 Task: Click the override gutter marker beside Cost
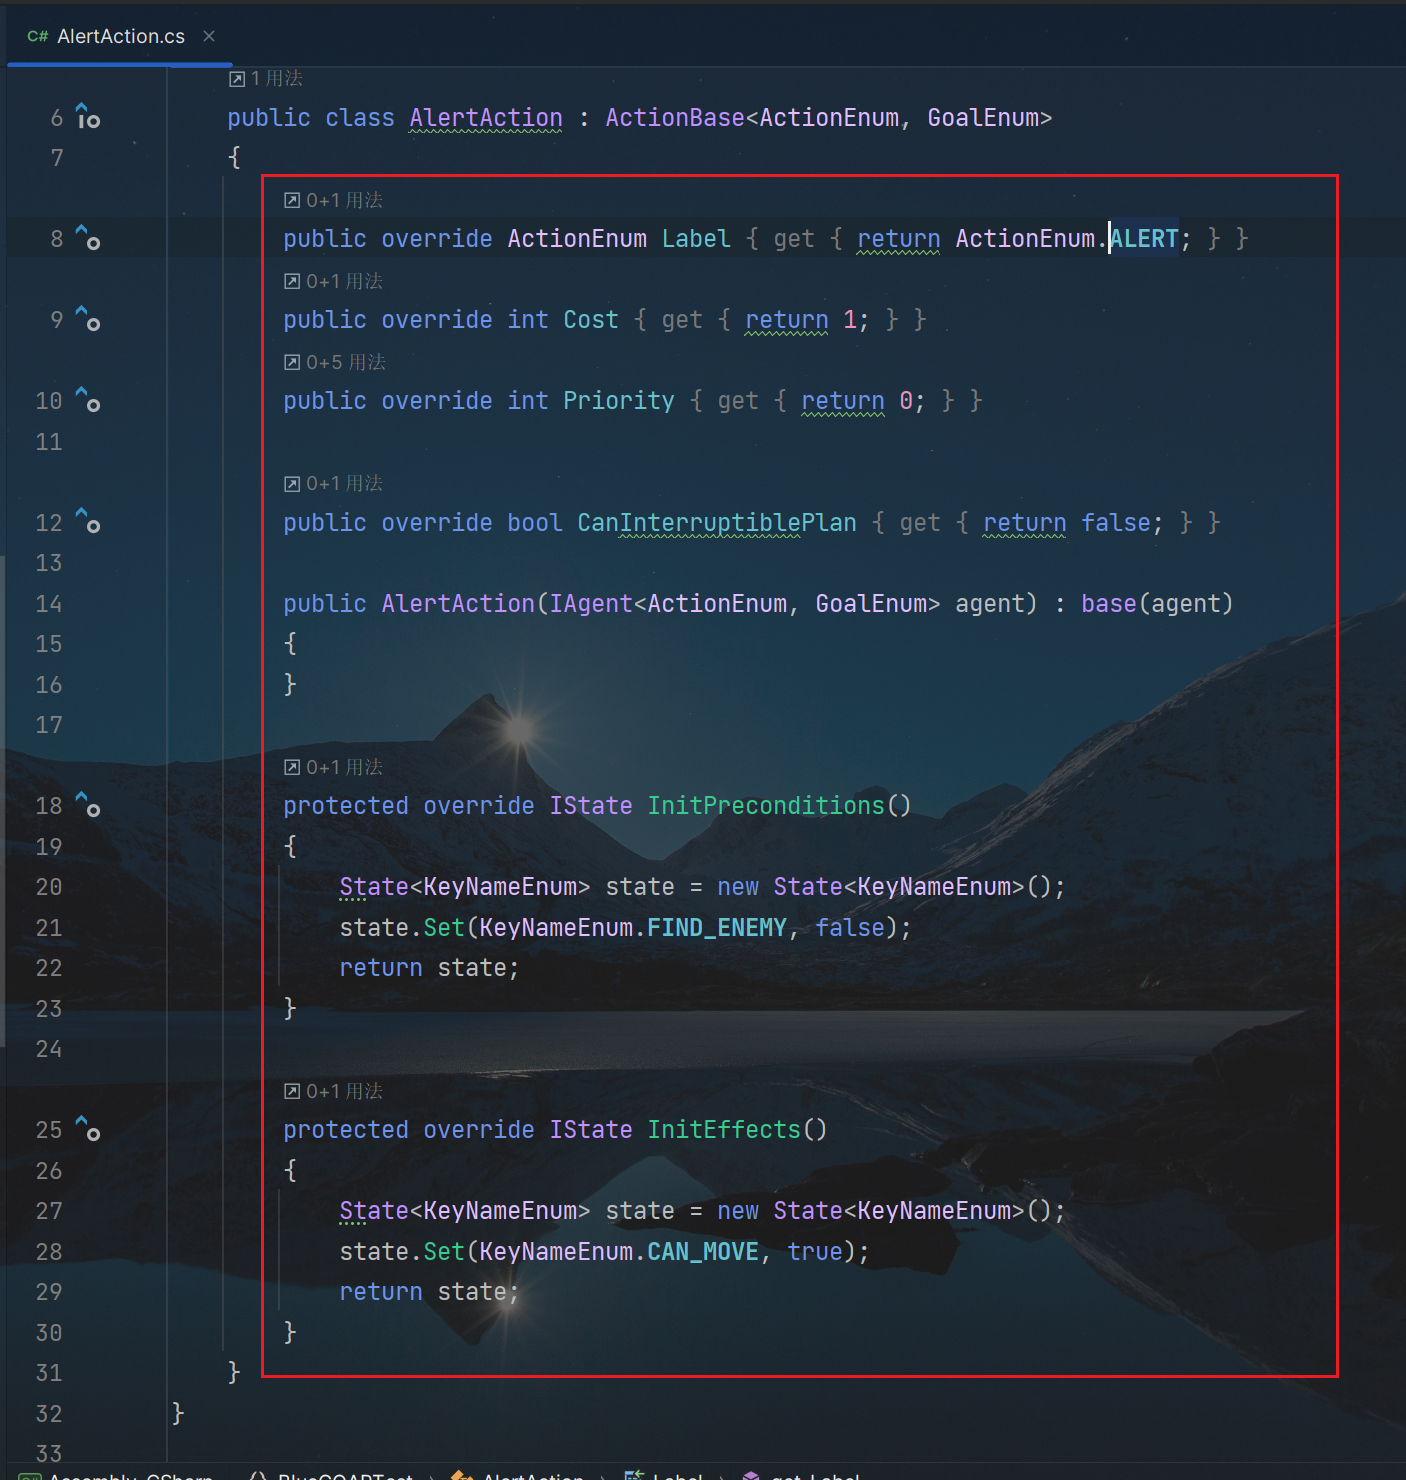88,319
